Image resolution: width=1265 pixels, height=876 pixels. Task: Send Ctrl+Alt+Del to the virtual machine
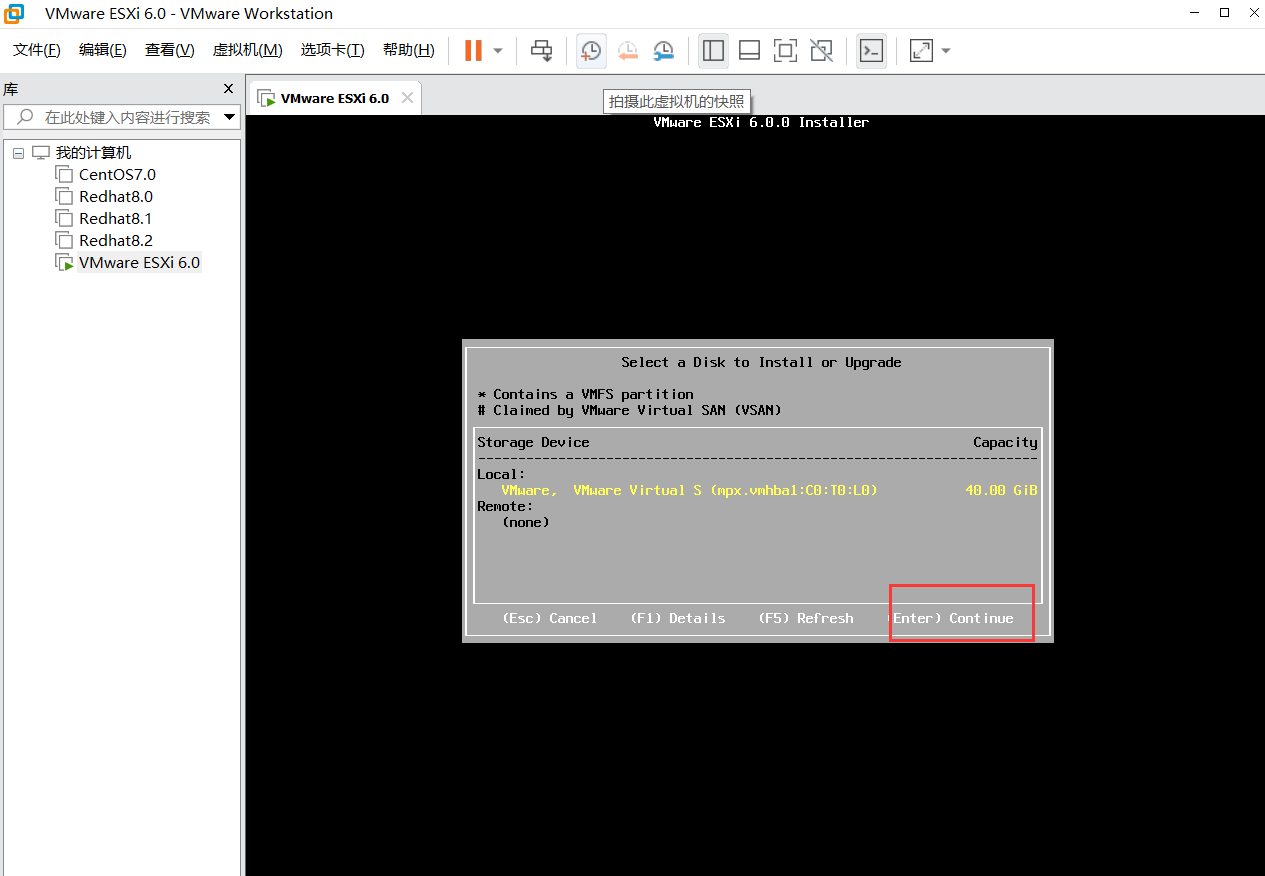pyautogui.click(x=541, y=50)
